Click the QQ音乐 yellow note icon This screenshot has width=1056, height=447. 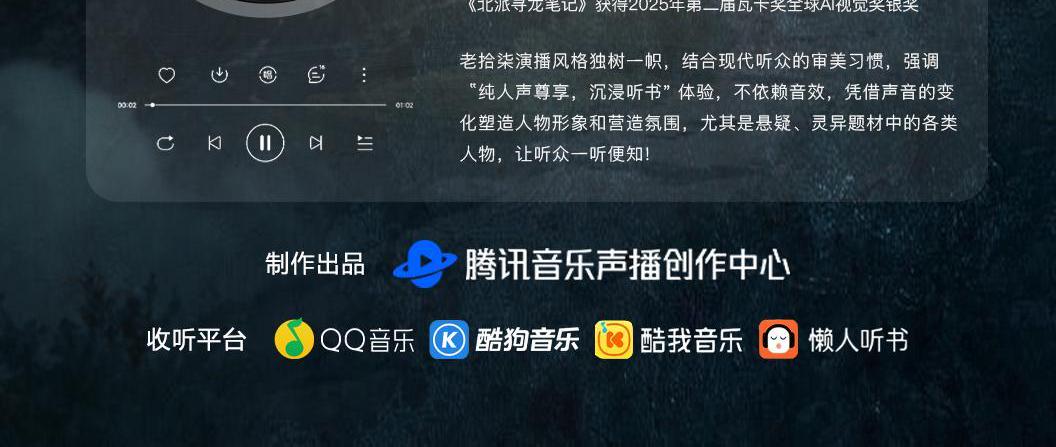[x=294, y=339]
